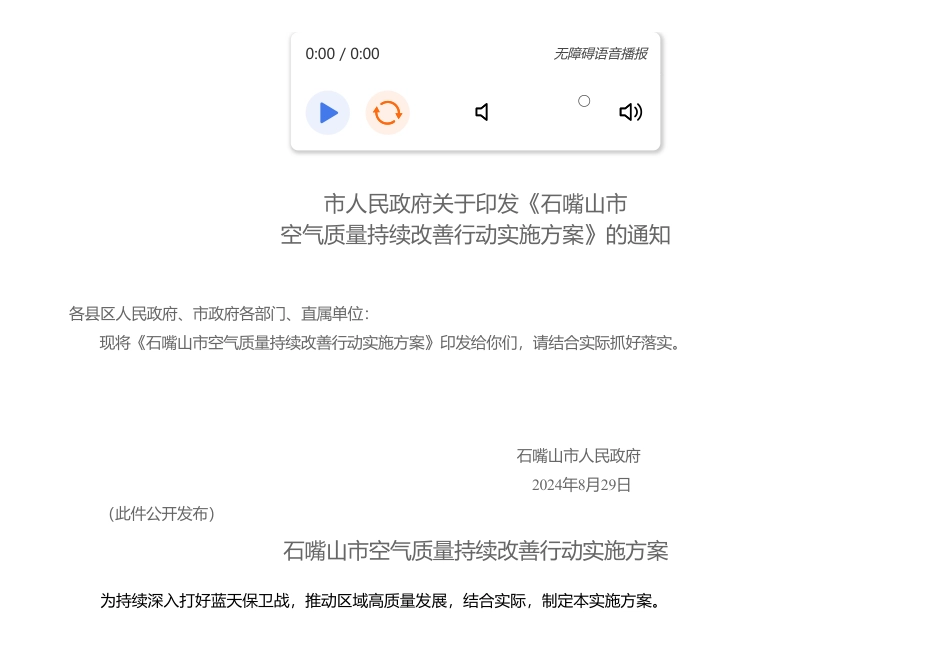Click the line 各县区人民政府、市政府各部门、直属单位
The image size is (950, 672).
[x=219, y=314]
